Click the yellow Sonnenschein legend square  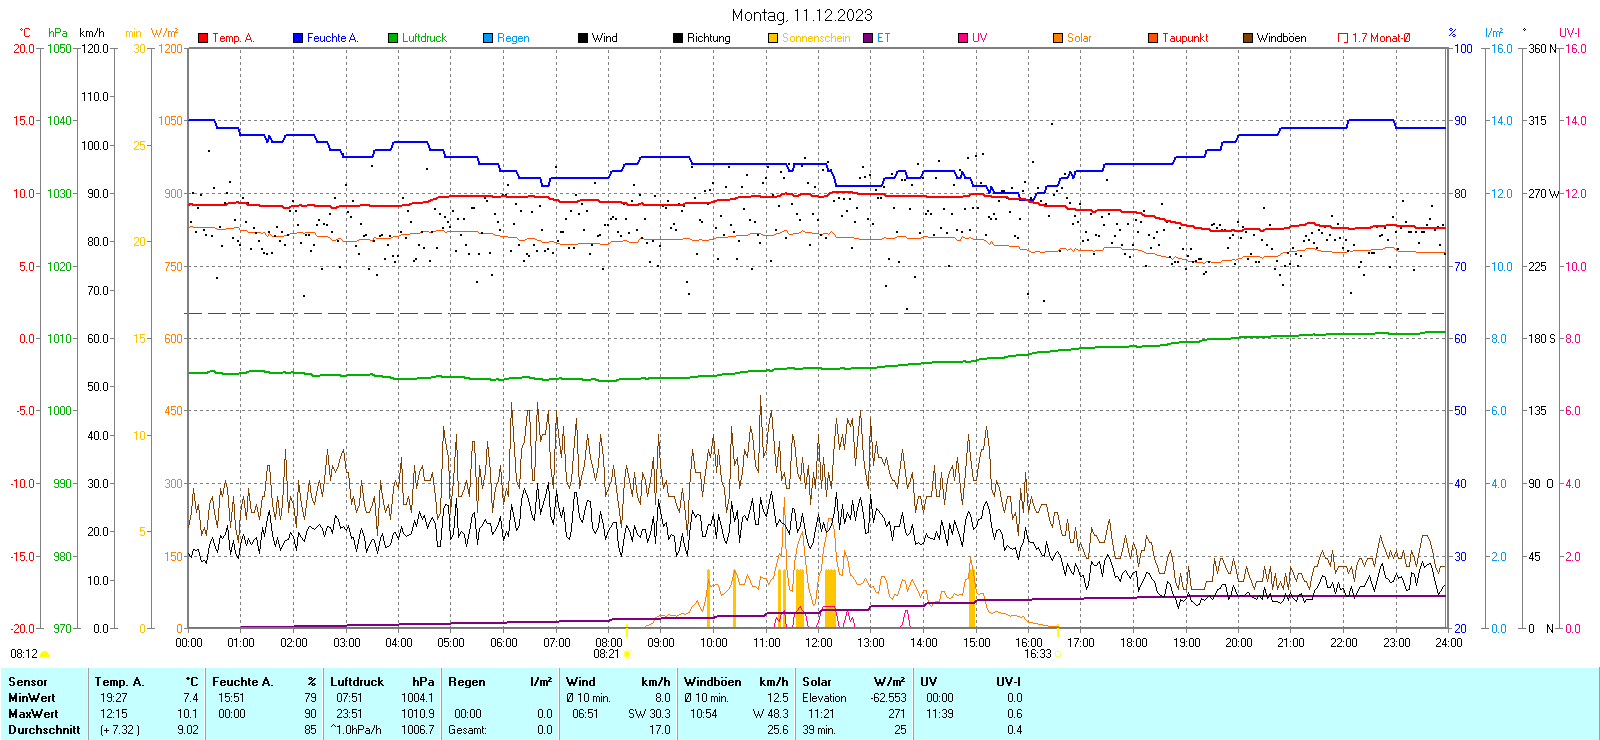coord(773,38)
